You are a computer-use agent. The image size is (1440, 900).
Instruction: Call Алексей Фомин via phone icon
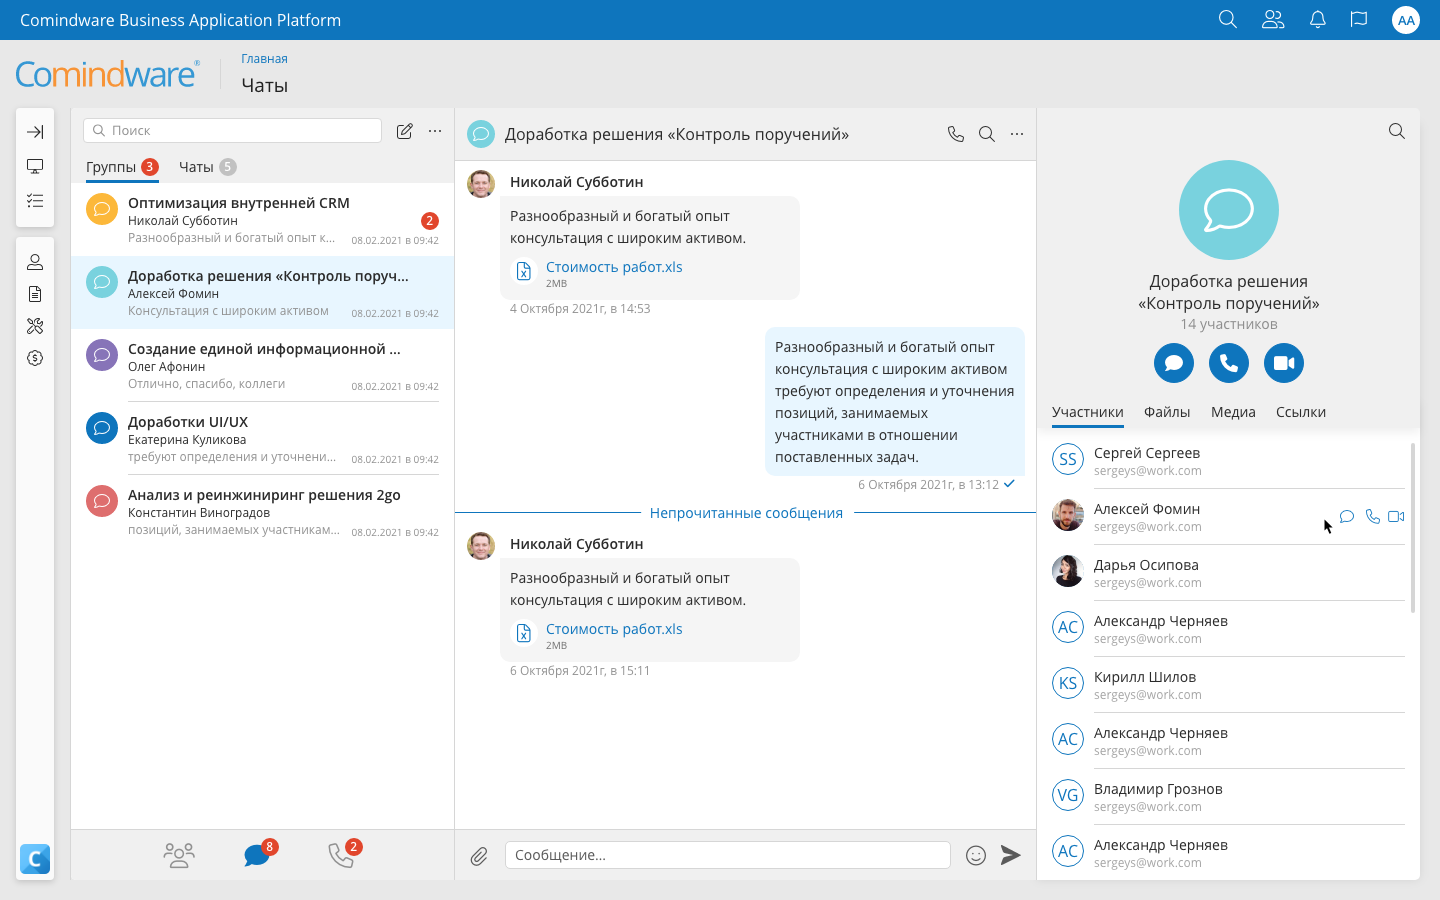[x=1373, y=517]
